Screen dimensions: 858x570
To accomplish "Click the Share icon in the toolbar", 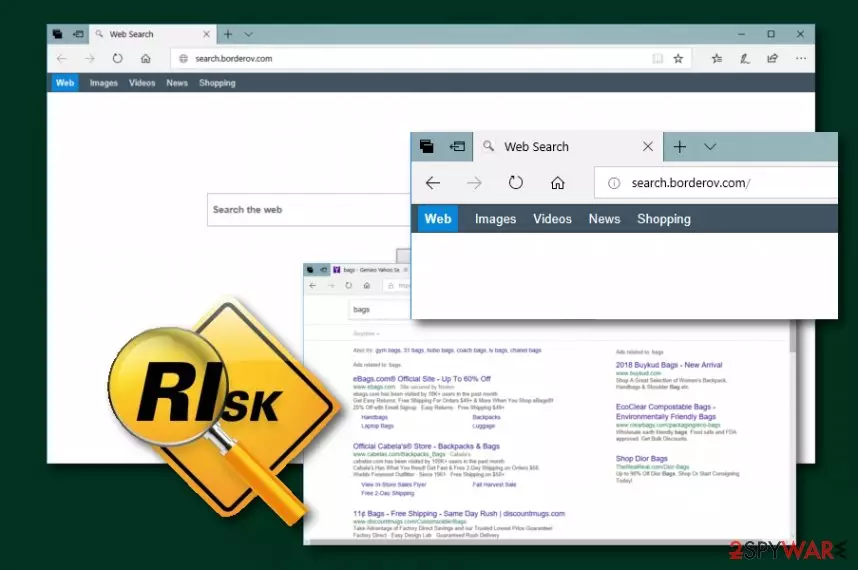I will (x=773, y=59).
